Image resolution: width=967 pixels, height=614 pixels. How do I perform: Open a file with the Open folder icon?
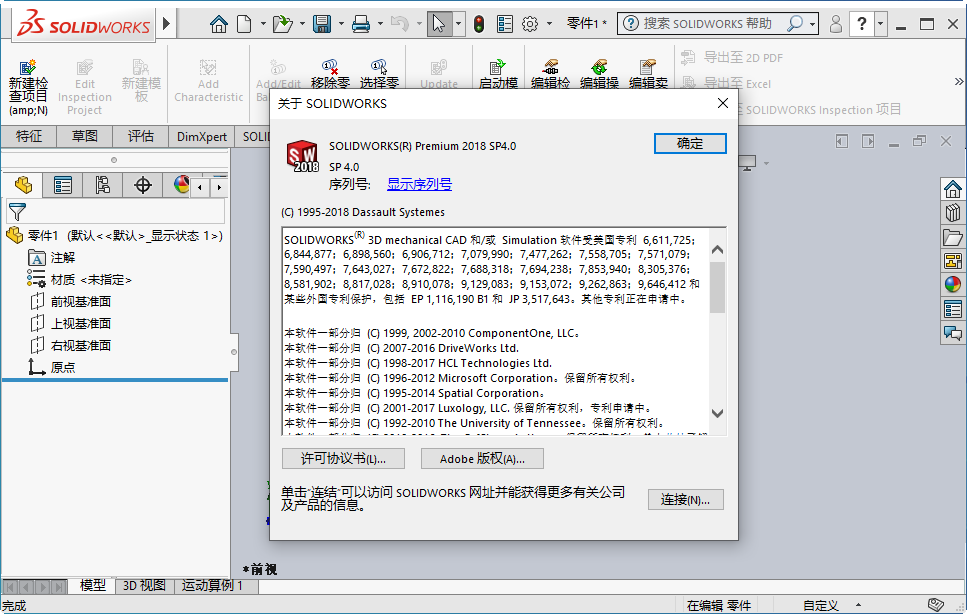(282, 24)
